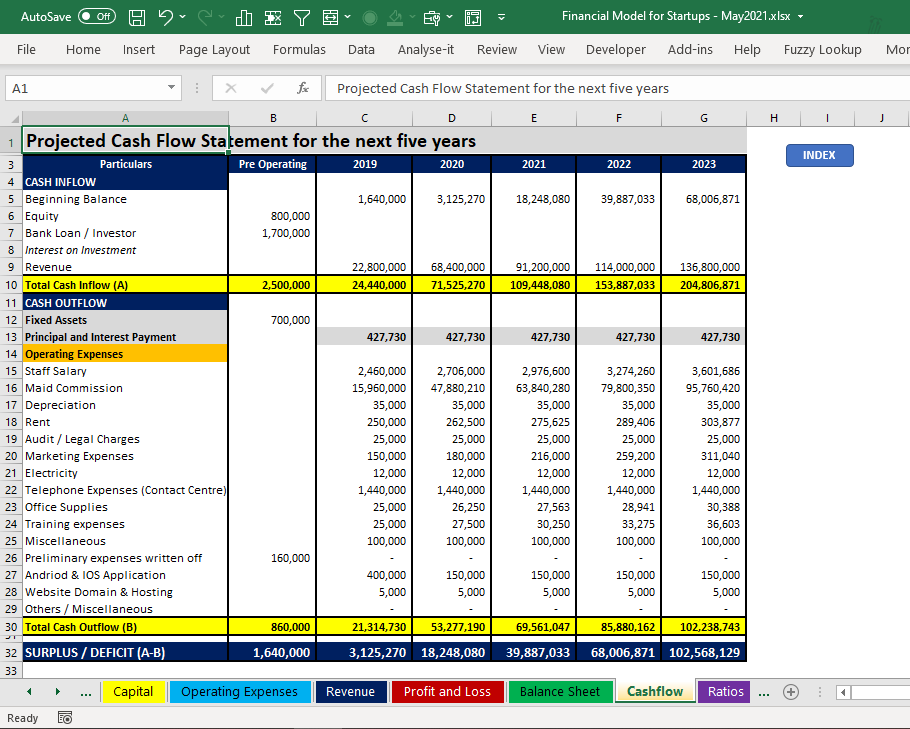
Task: Open the Developer tab
Action: click(615, 50)
